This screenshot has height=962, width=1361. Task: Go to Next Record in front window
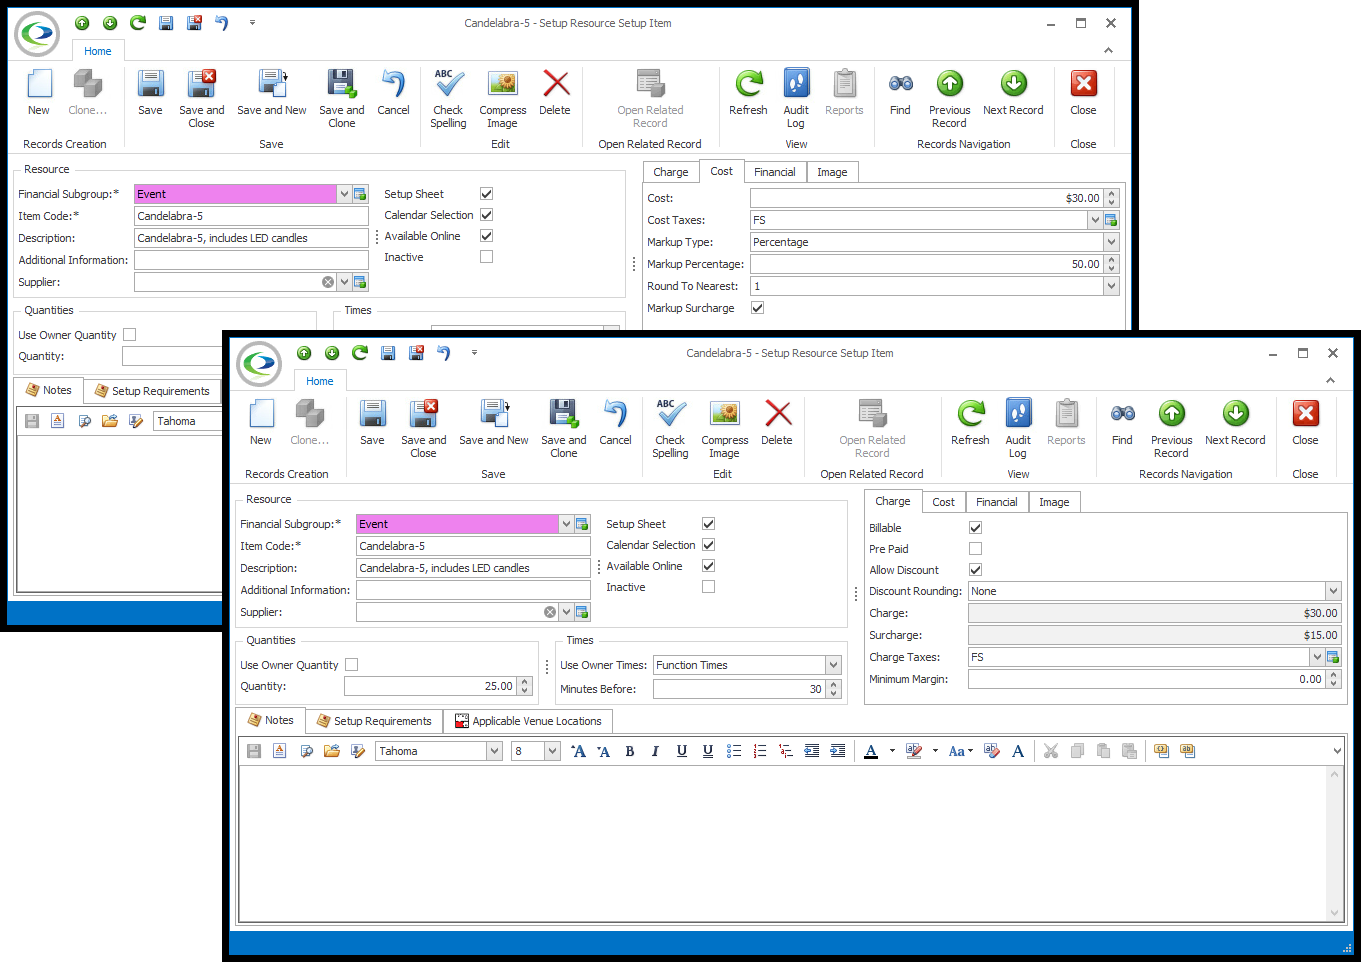(x=1236, y=422)
